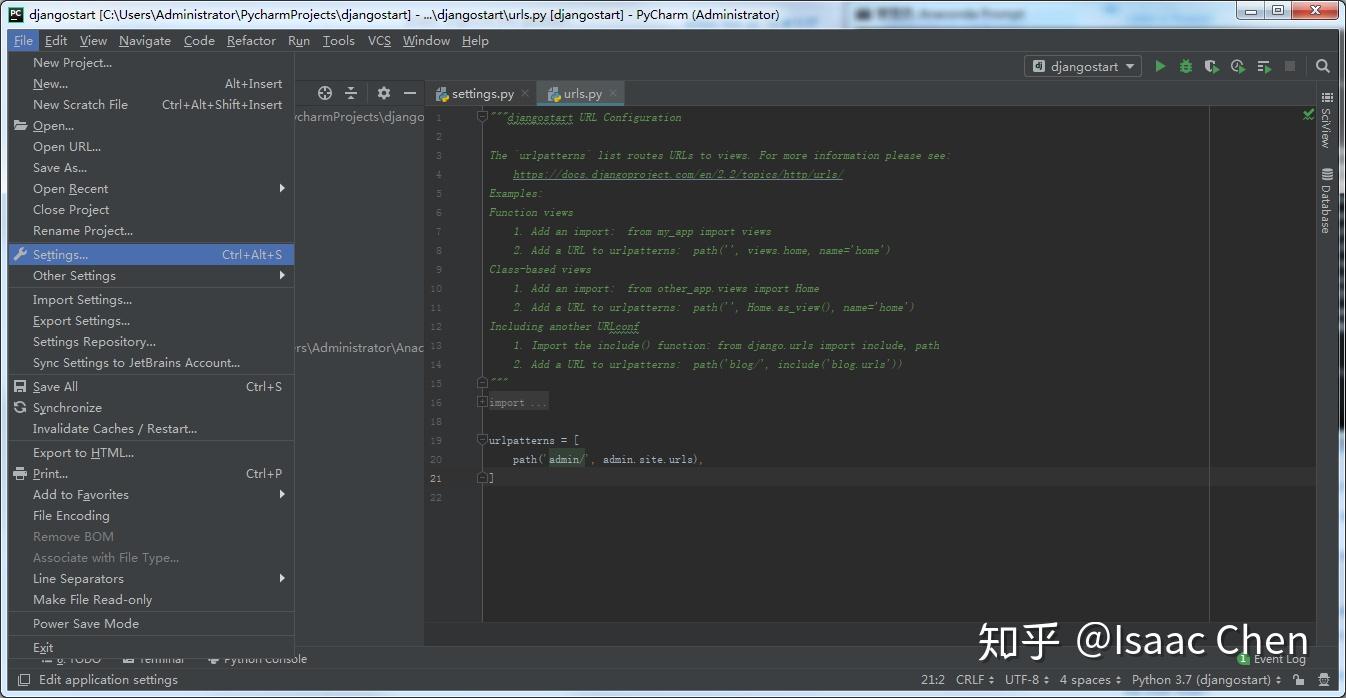Hide the project panel with the minus icon
Image resolution: width=1346 pixels, height=698 pixels.
click(x=410, y=93)
